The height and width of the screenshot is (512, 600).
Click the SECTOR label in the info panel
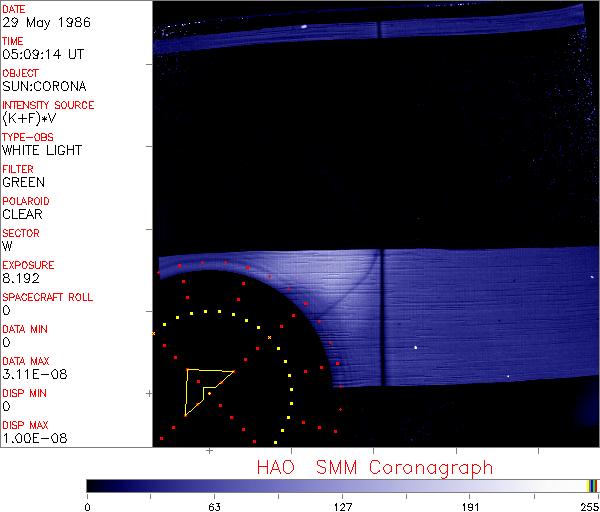pos(21,233)
